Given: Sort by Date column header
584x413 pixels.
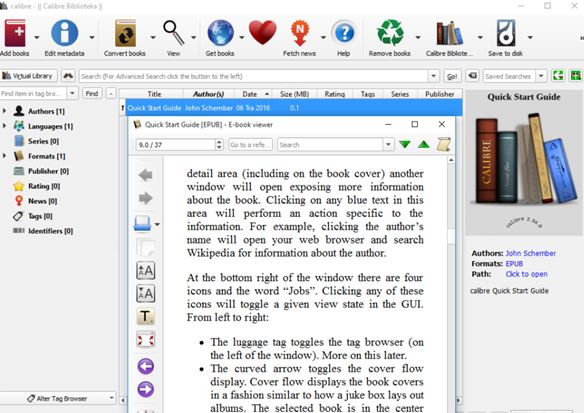Looking at the screenshot, I should coord(253,94).
